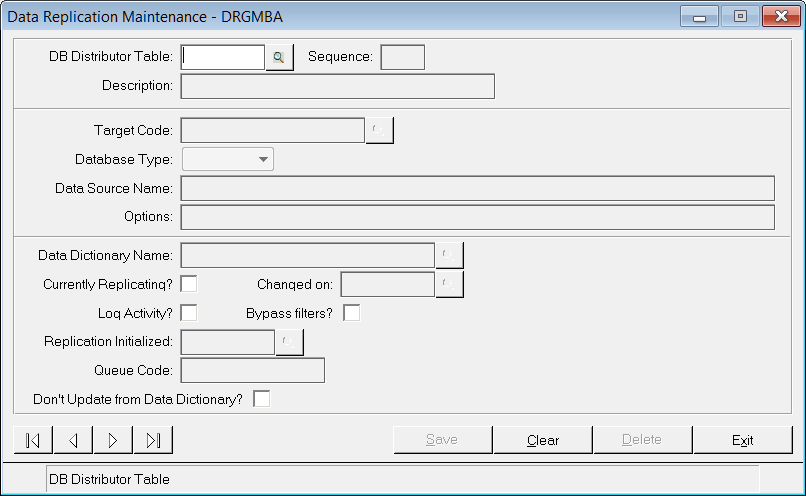Open the Changed on lookup button

click(449, 284)
